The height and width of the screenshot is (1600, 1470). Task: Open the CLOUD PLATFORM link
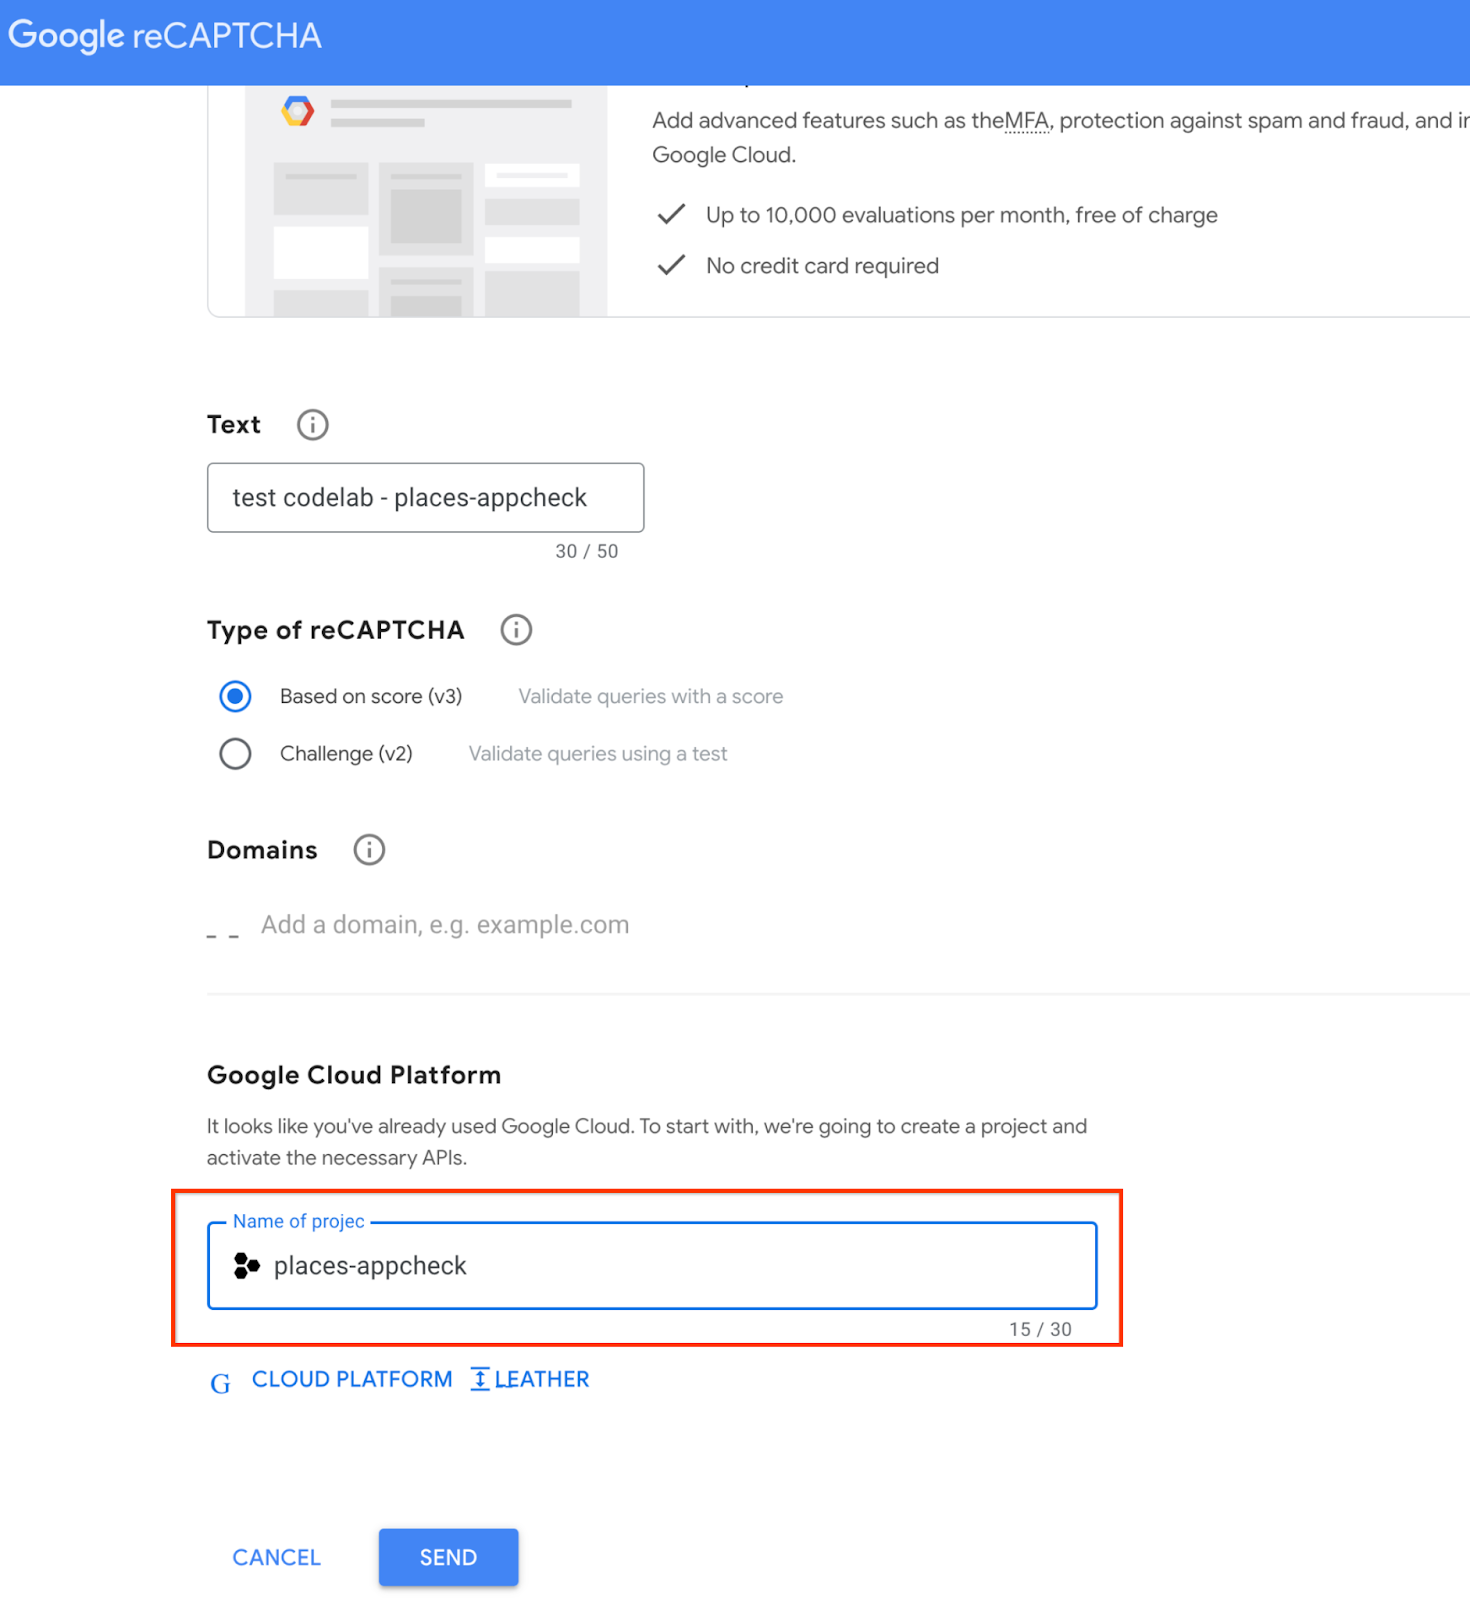[x=351, y=1379]
